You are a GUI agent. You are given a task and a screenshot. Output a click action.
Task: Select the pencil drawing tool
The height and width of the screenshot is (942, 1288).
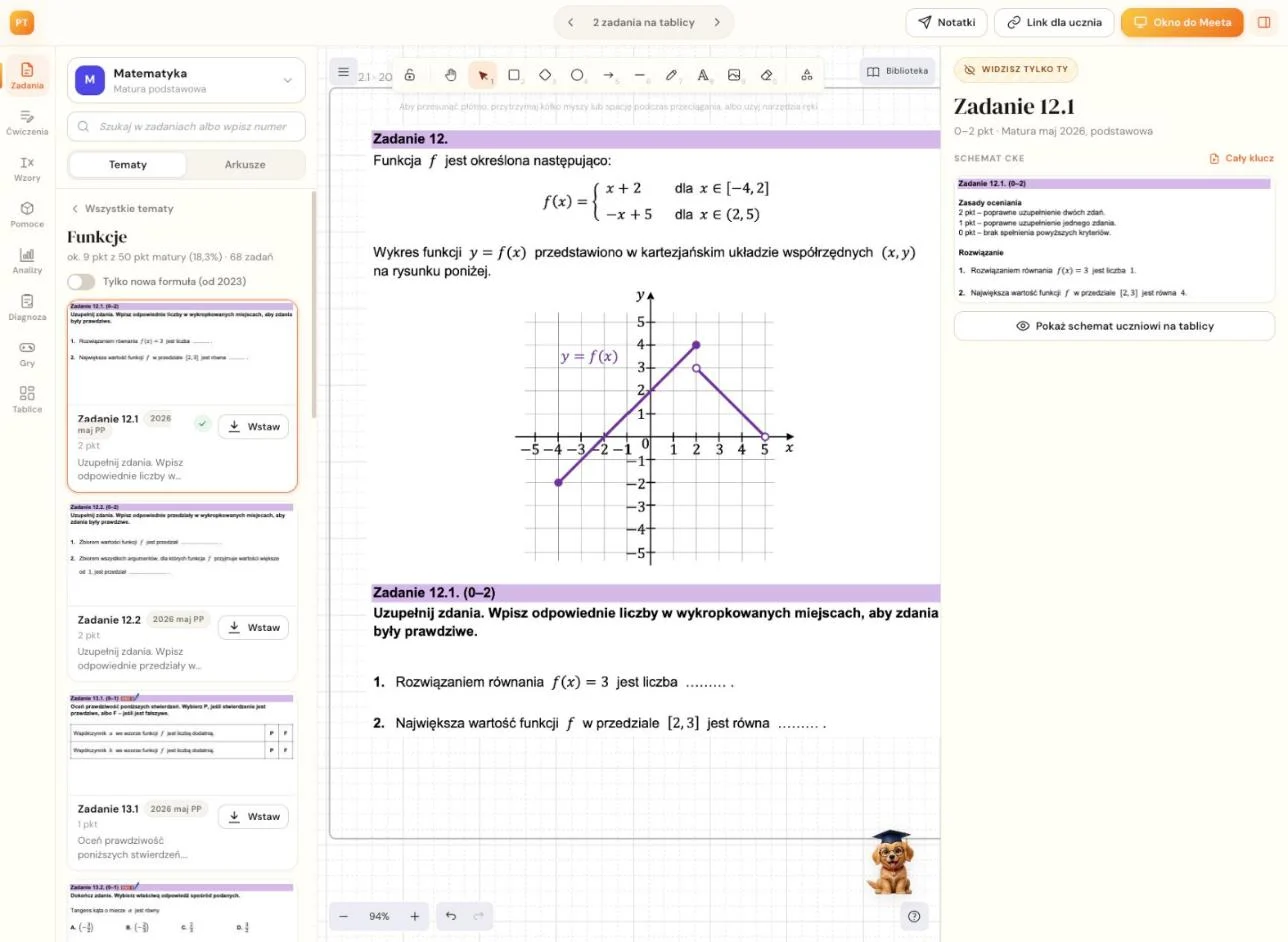point(672,75)
